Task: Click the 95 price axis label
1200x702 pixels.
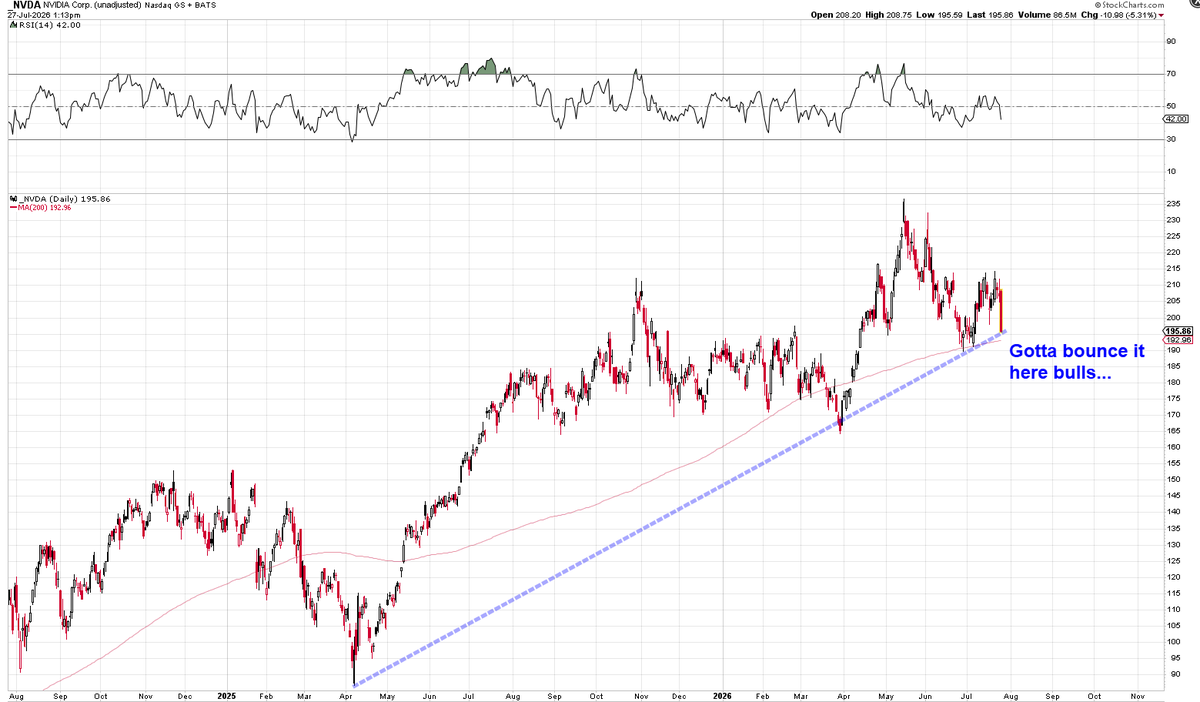Action: coord(1170,656)
